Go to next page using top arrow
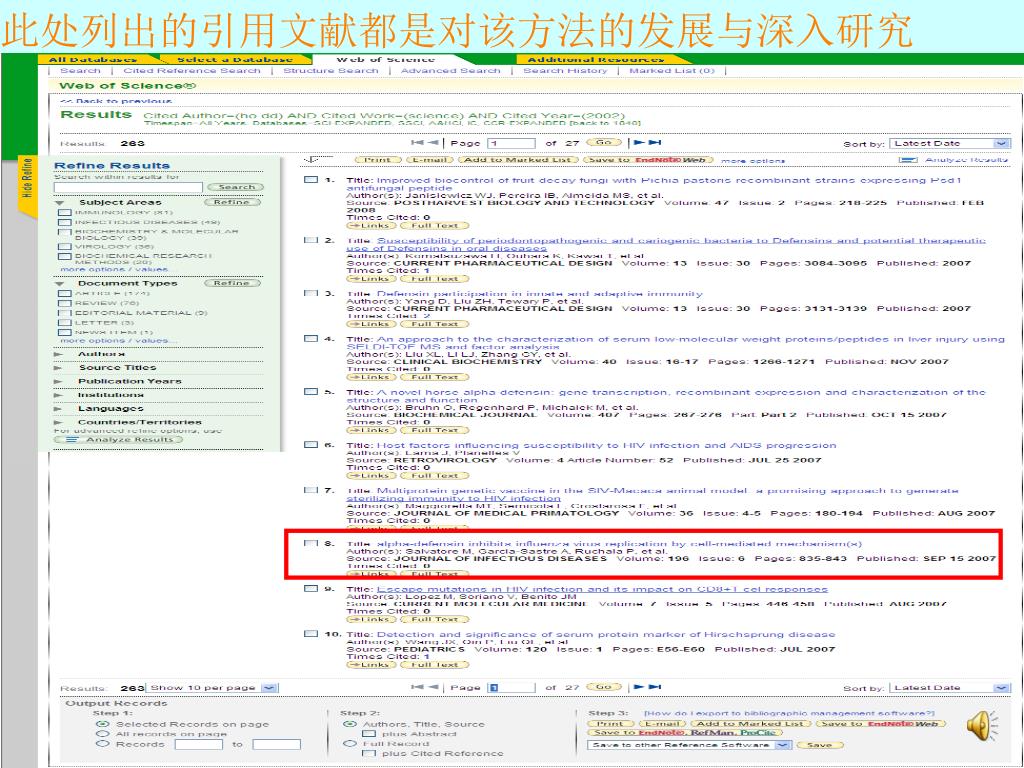The image size is (1024, 768). (639, 142)
